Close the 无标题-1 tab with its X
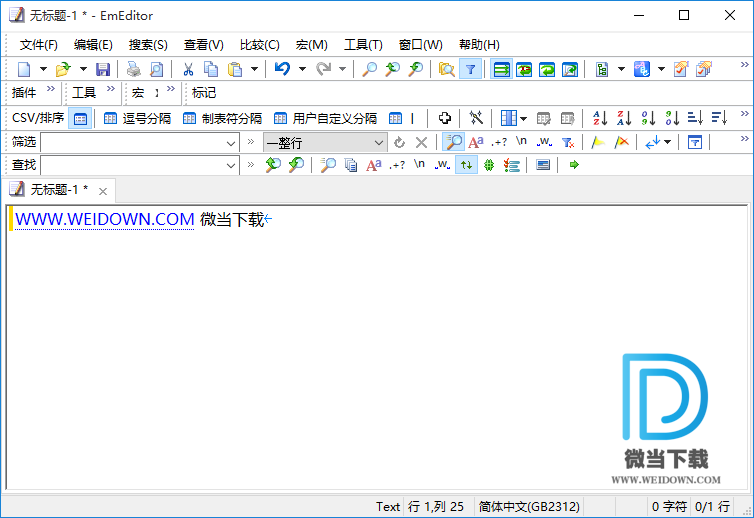754x518 pixels. (102, 191)
